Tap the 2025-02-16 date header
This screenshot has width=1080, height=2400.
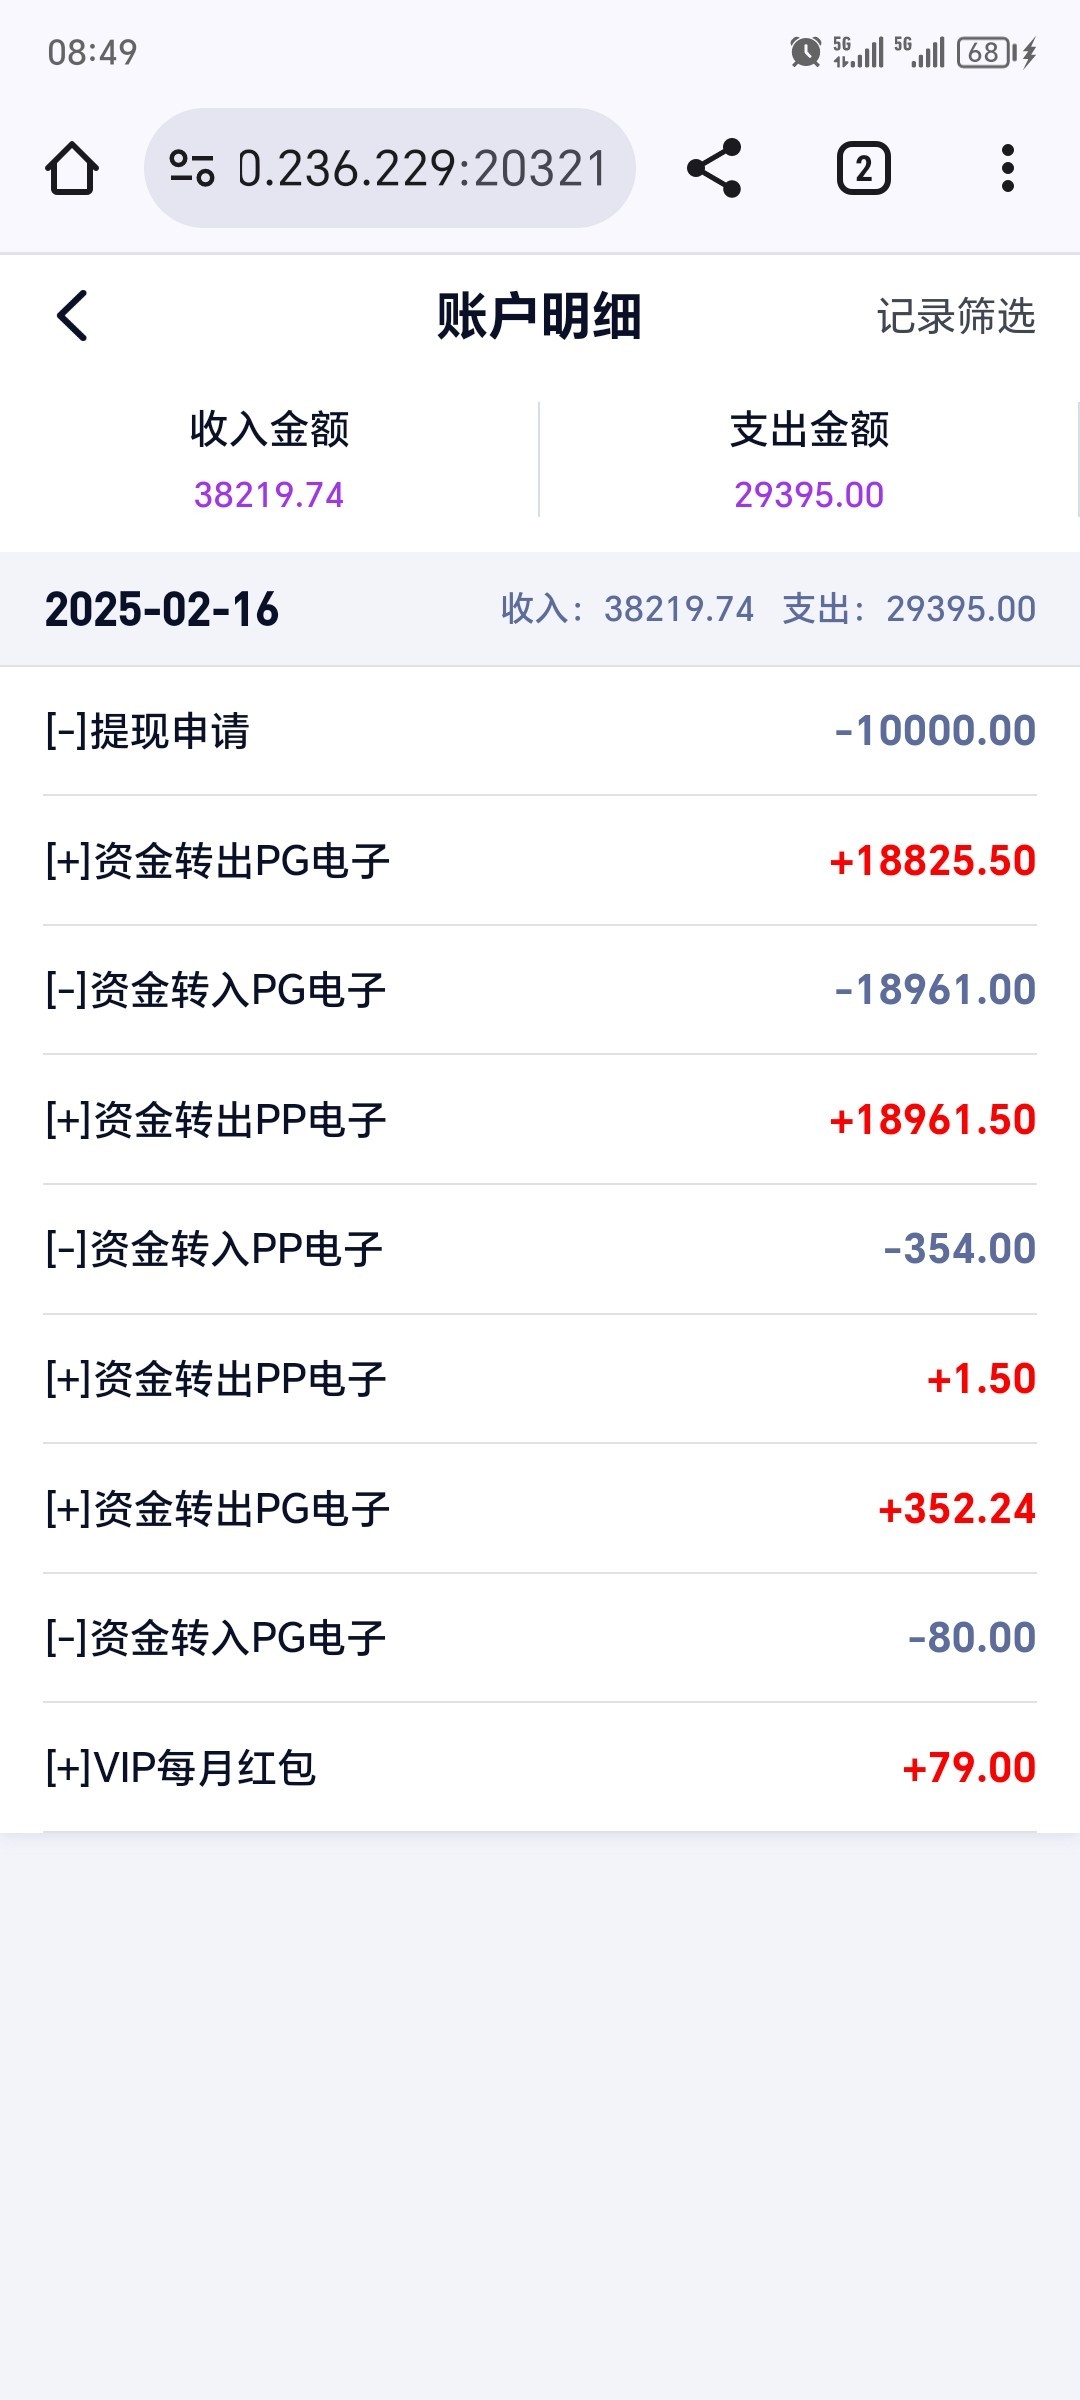click(162, 609)
